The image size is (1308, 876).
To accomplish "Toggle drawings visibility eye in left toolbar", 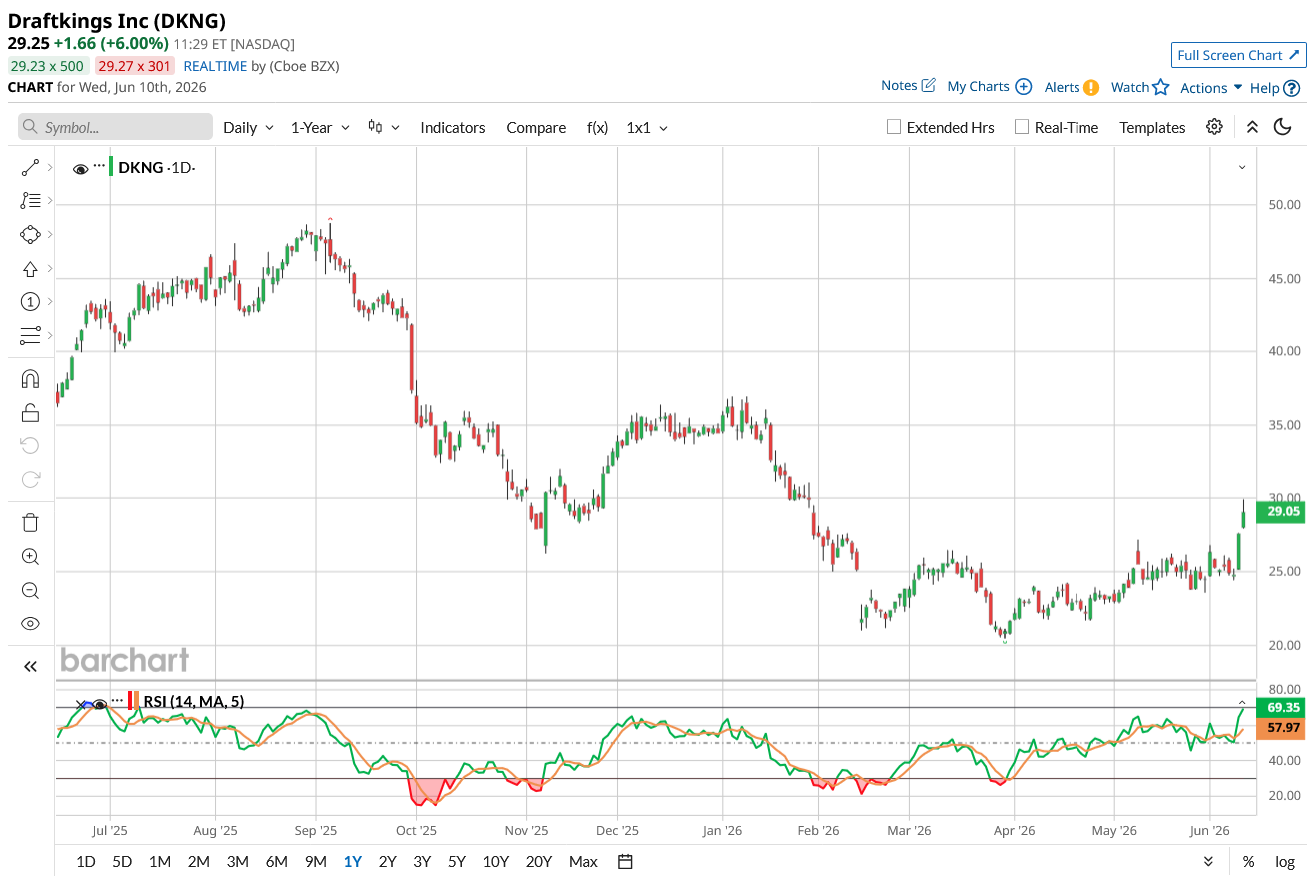I will [30, 624].
